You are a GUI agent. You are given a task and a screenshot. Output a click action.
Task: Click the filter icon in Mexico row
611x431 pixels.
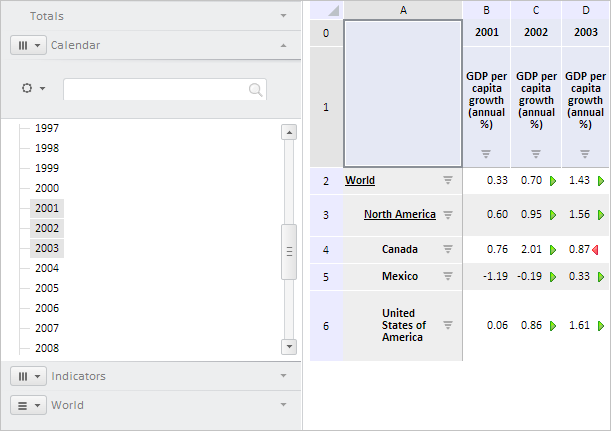point(448,276)
